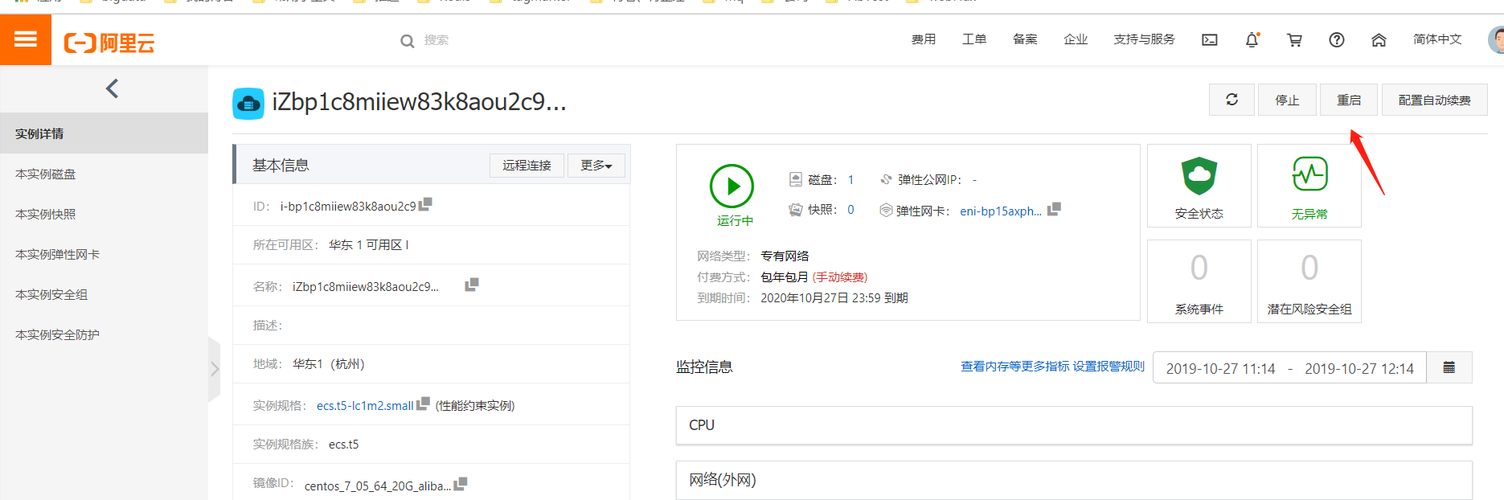
Task: Select 实例详情 in the sidebar
Action: (104, 134)
